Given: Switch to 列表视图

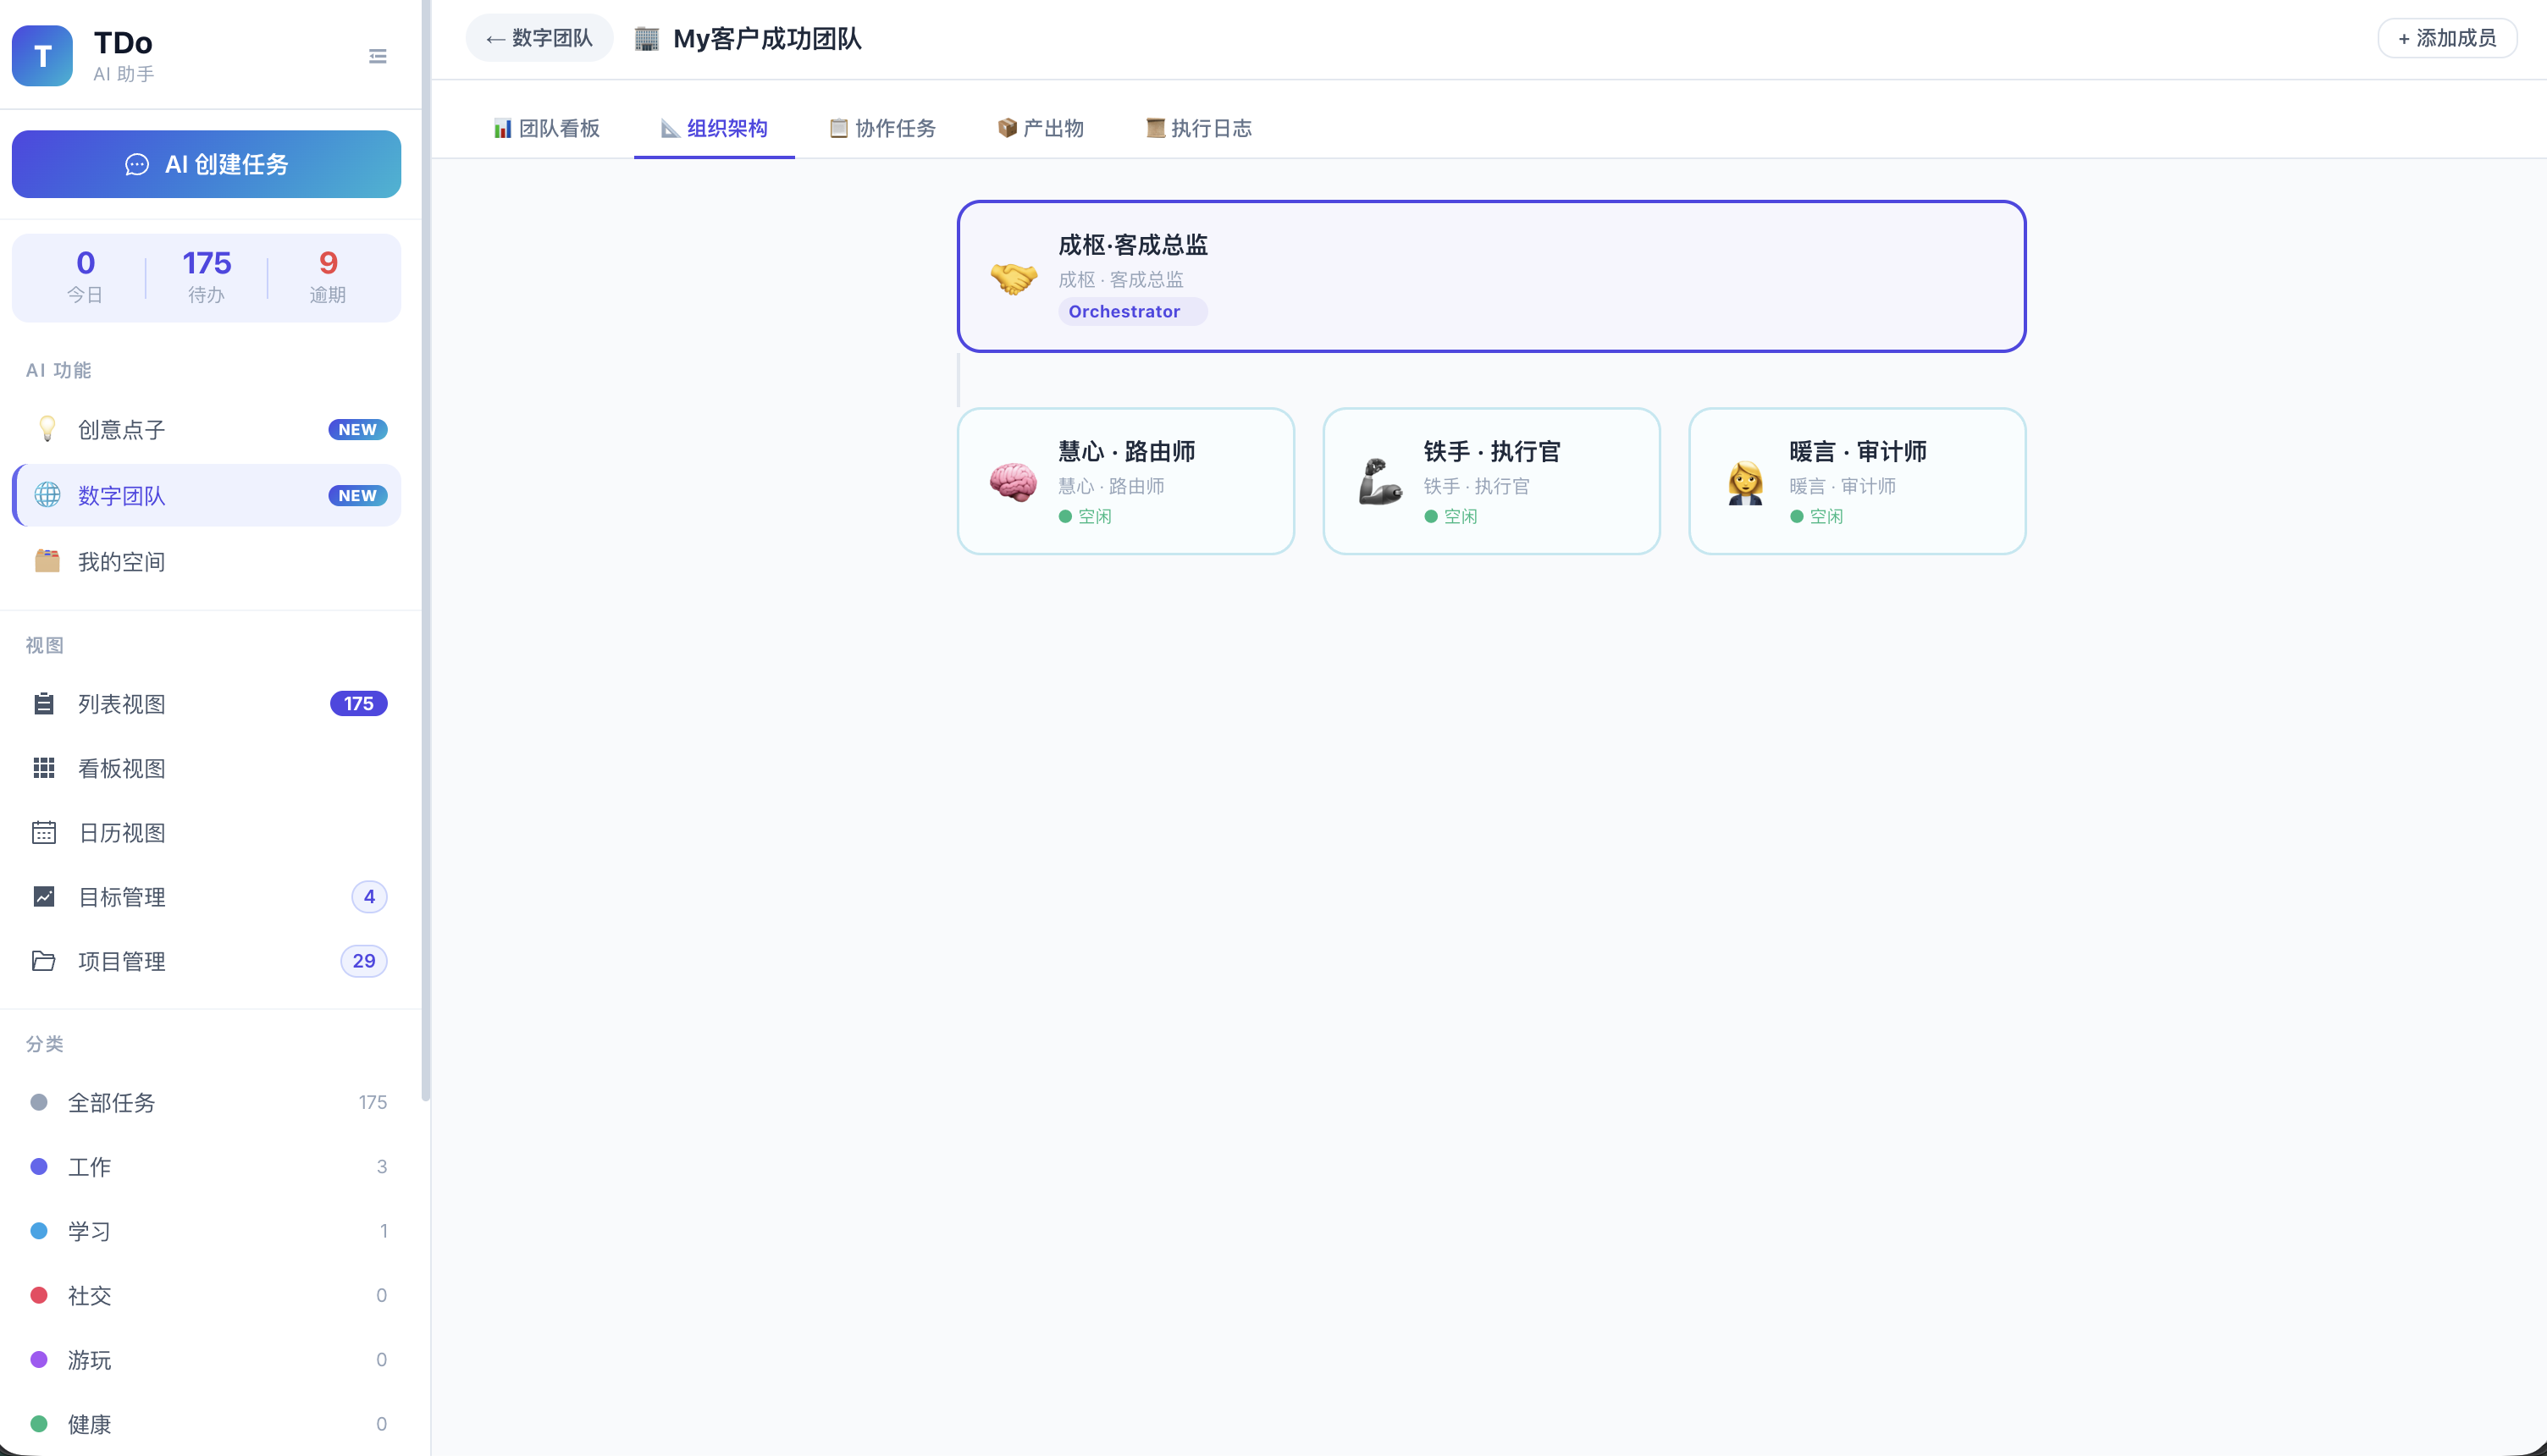Looking at the screenshot, I should 207,704.
